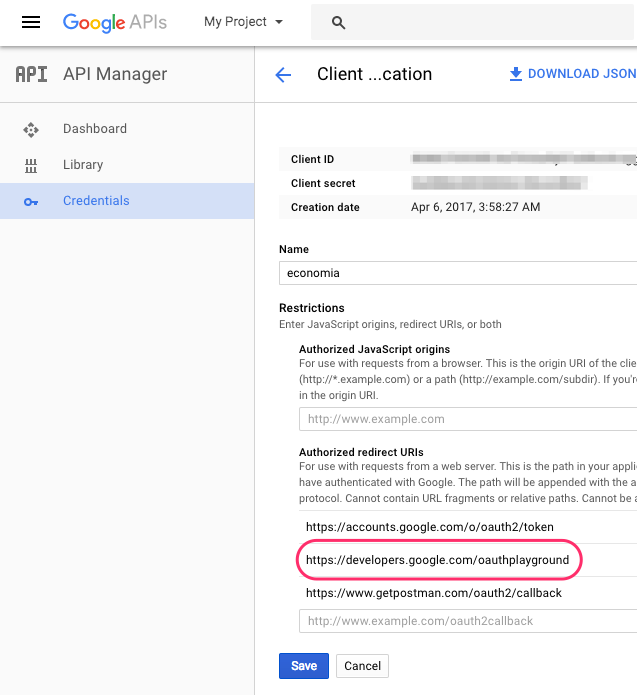
Task: Select the oauthplayground redirect URI
Action: (438, 560)
